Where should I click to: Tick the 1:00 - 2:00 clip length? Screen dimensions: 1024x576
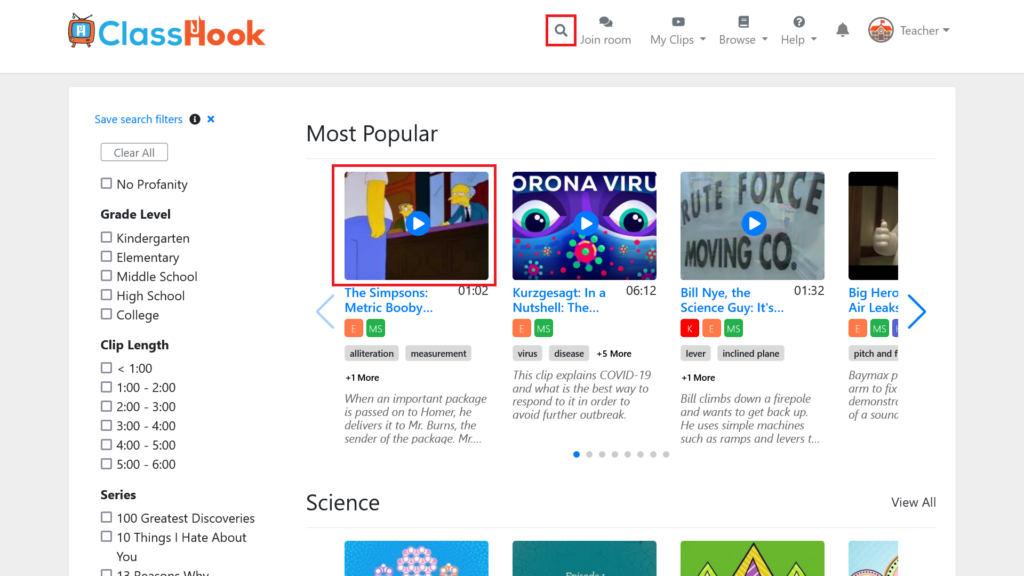point(106,387)
